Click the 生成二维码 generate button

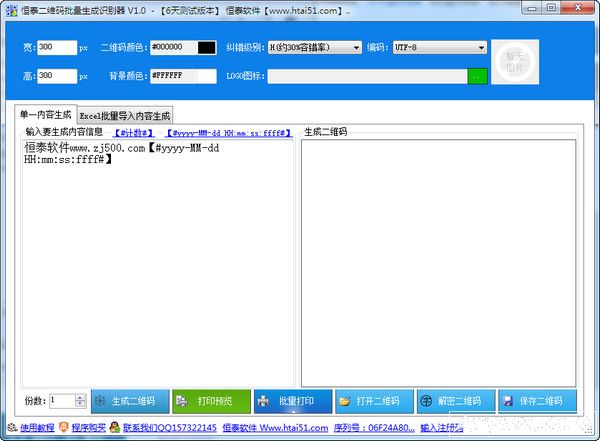pyautogui.click(x=130, y=401)
